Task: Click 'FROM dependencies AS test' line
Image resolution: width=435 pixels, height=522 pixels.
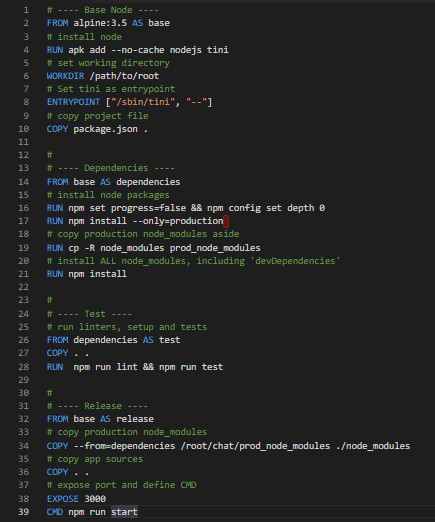Action: [x=114, y=340]
